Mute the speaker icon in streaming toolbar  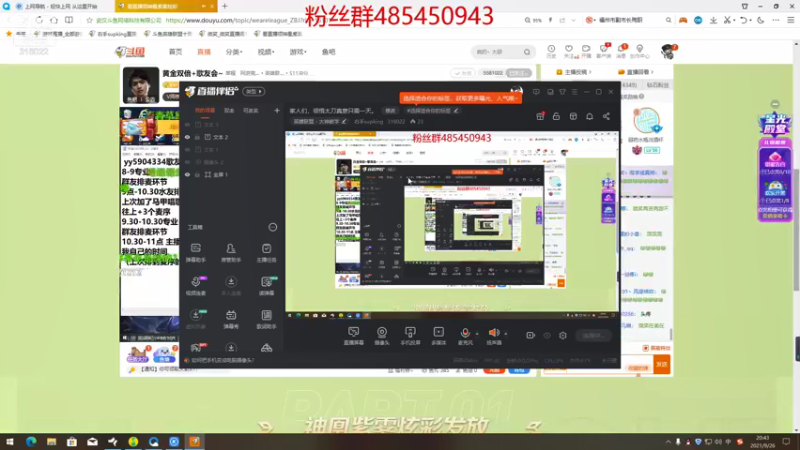[494, 333]
